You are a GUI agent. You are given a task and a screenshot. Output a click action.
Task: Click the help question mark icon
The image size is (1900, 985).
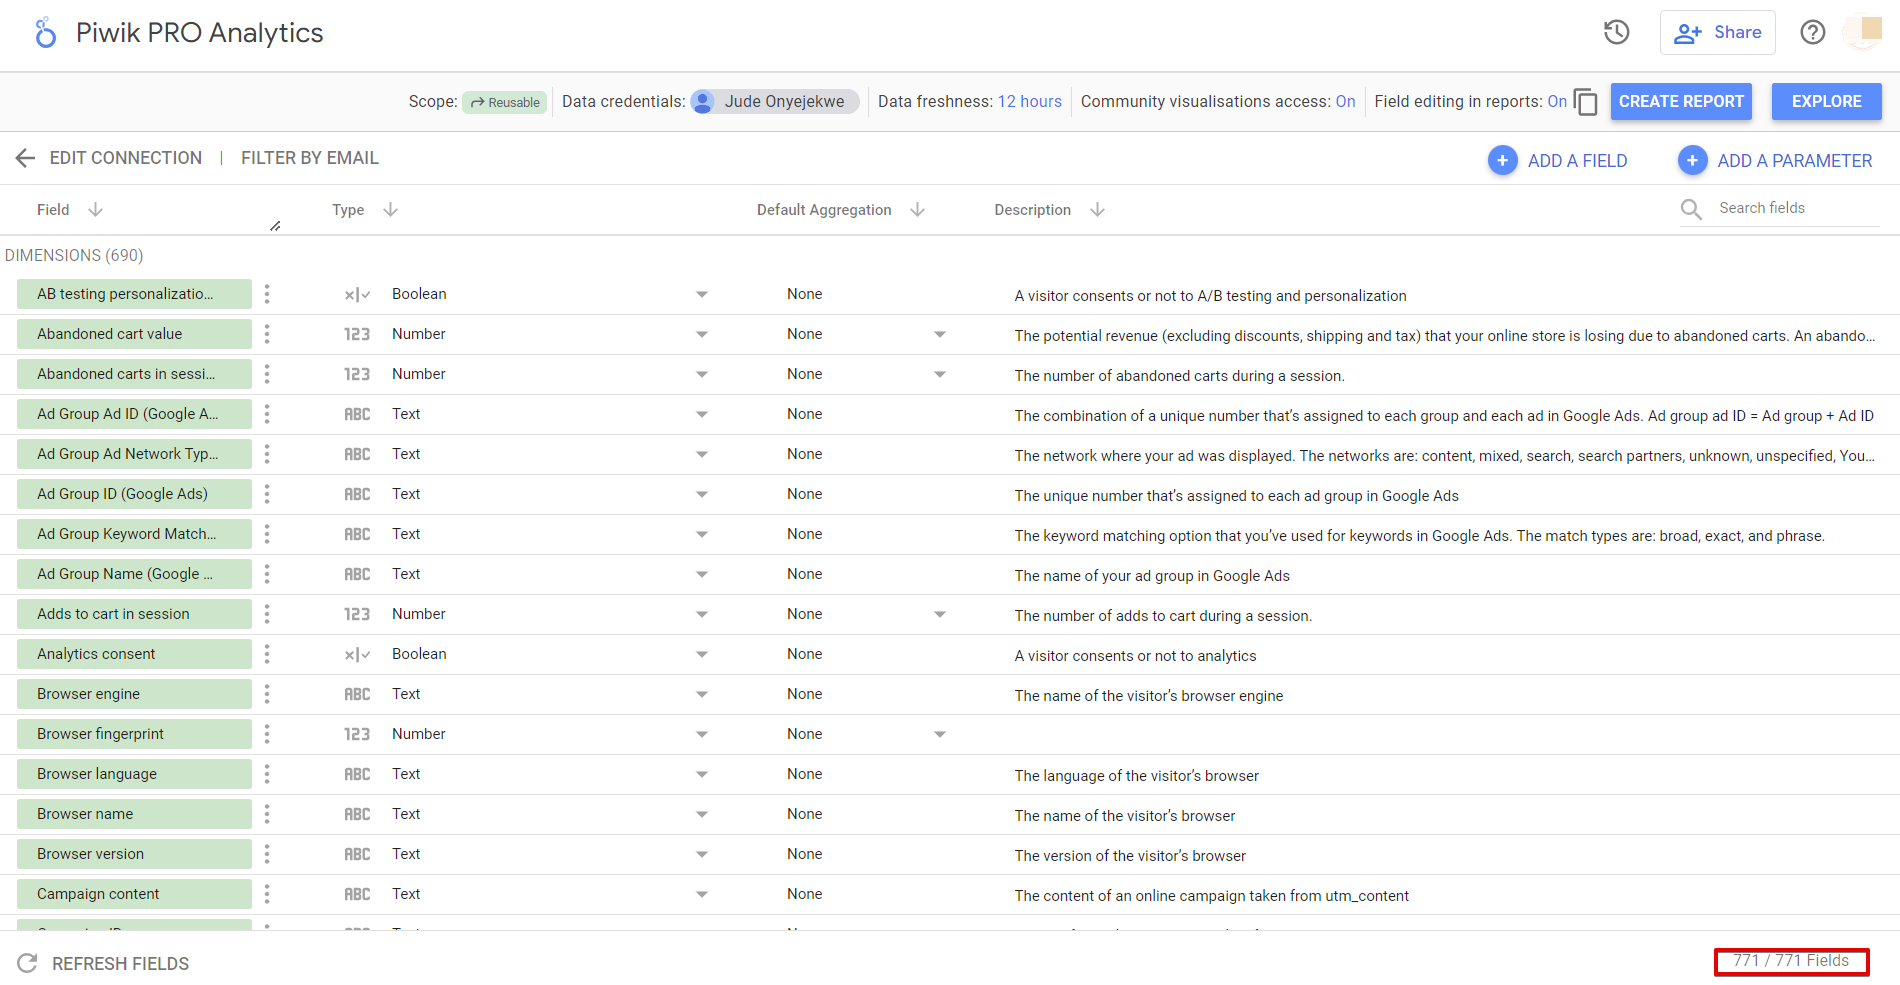pos(1812,32)
